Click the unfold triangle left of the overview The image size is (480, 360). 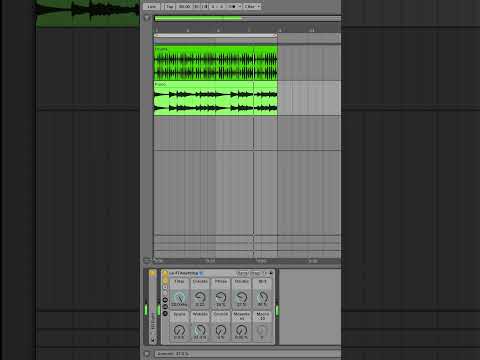(x=147, y=18)
